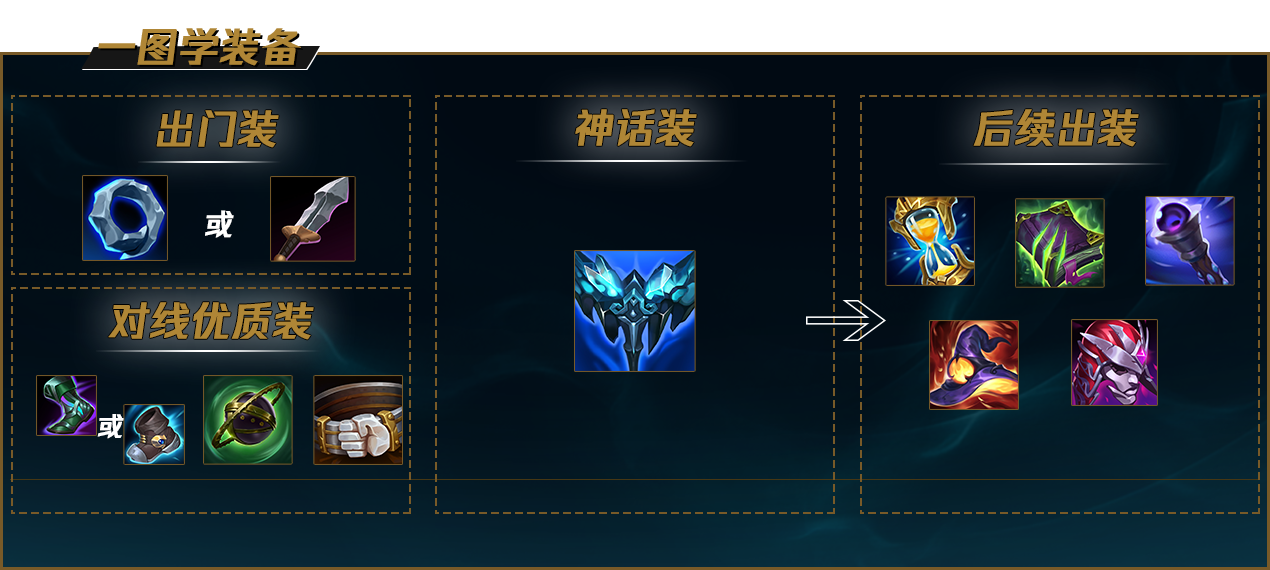
Task: Click the 出门装 section heading
Action: [216, 130]
